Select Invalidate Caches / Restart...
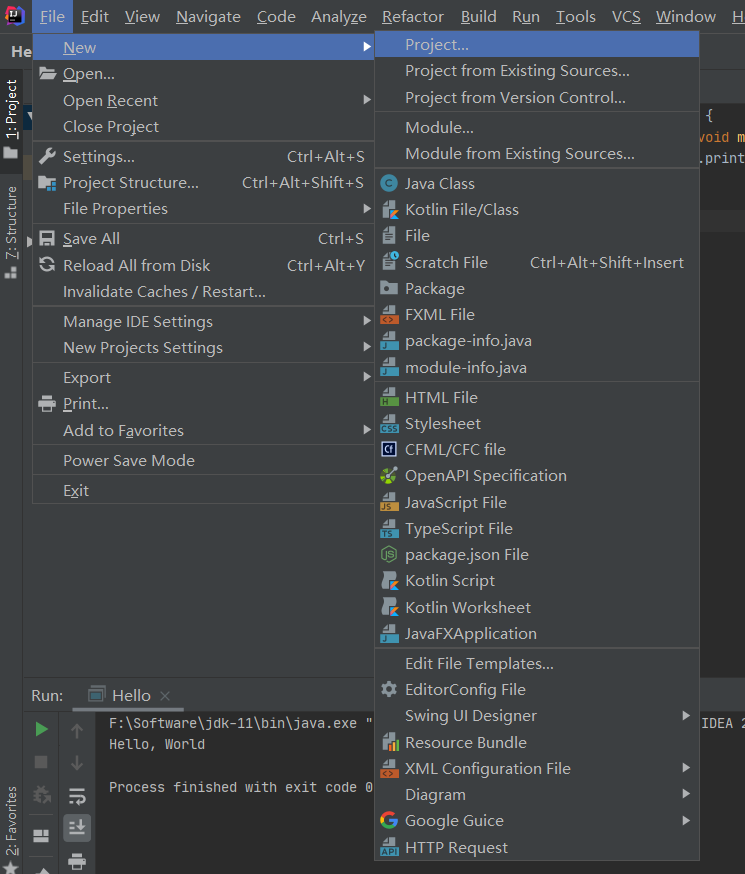The height and width of the screenshot is (874, 745). click(203, 292)
